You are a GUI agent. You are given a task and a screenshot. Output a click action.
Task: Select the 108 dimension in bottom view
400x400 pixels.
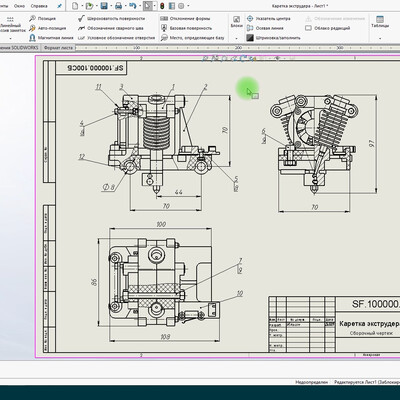[165, 337]
